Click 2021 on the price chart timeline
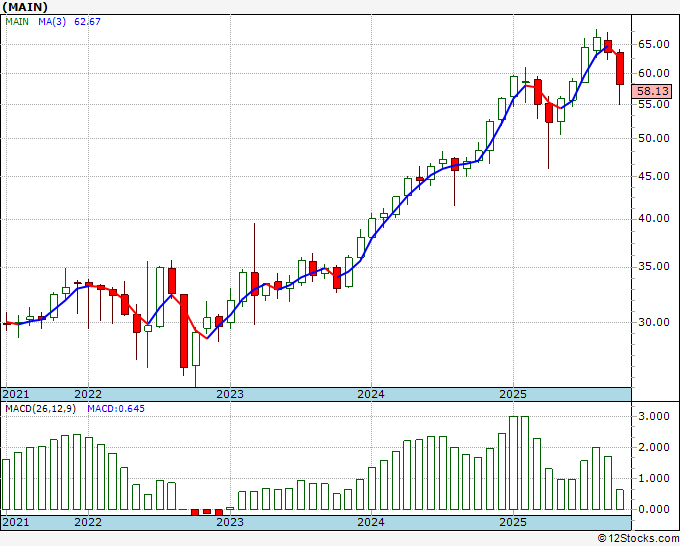The height and width of the screenshot is (546, 680). tap(16, 394)
